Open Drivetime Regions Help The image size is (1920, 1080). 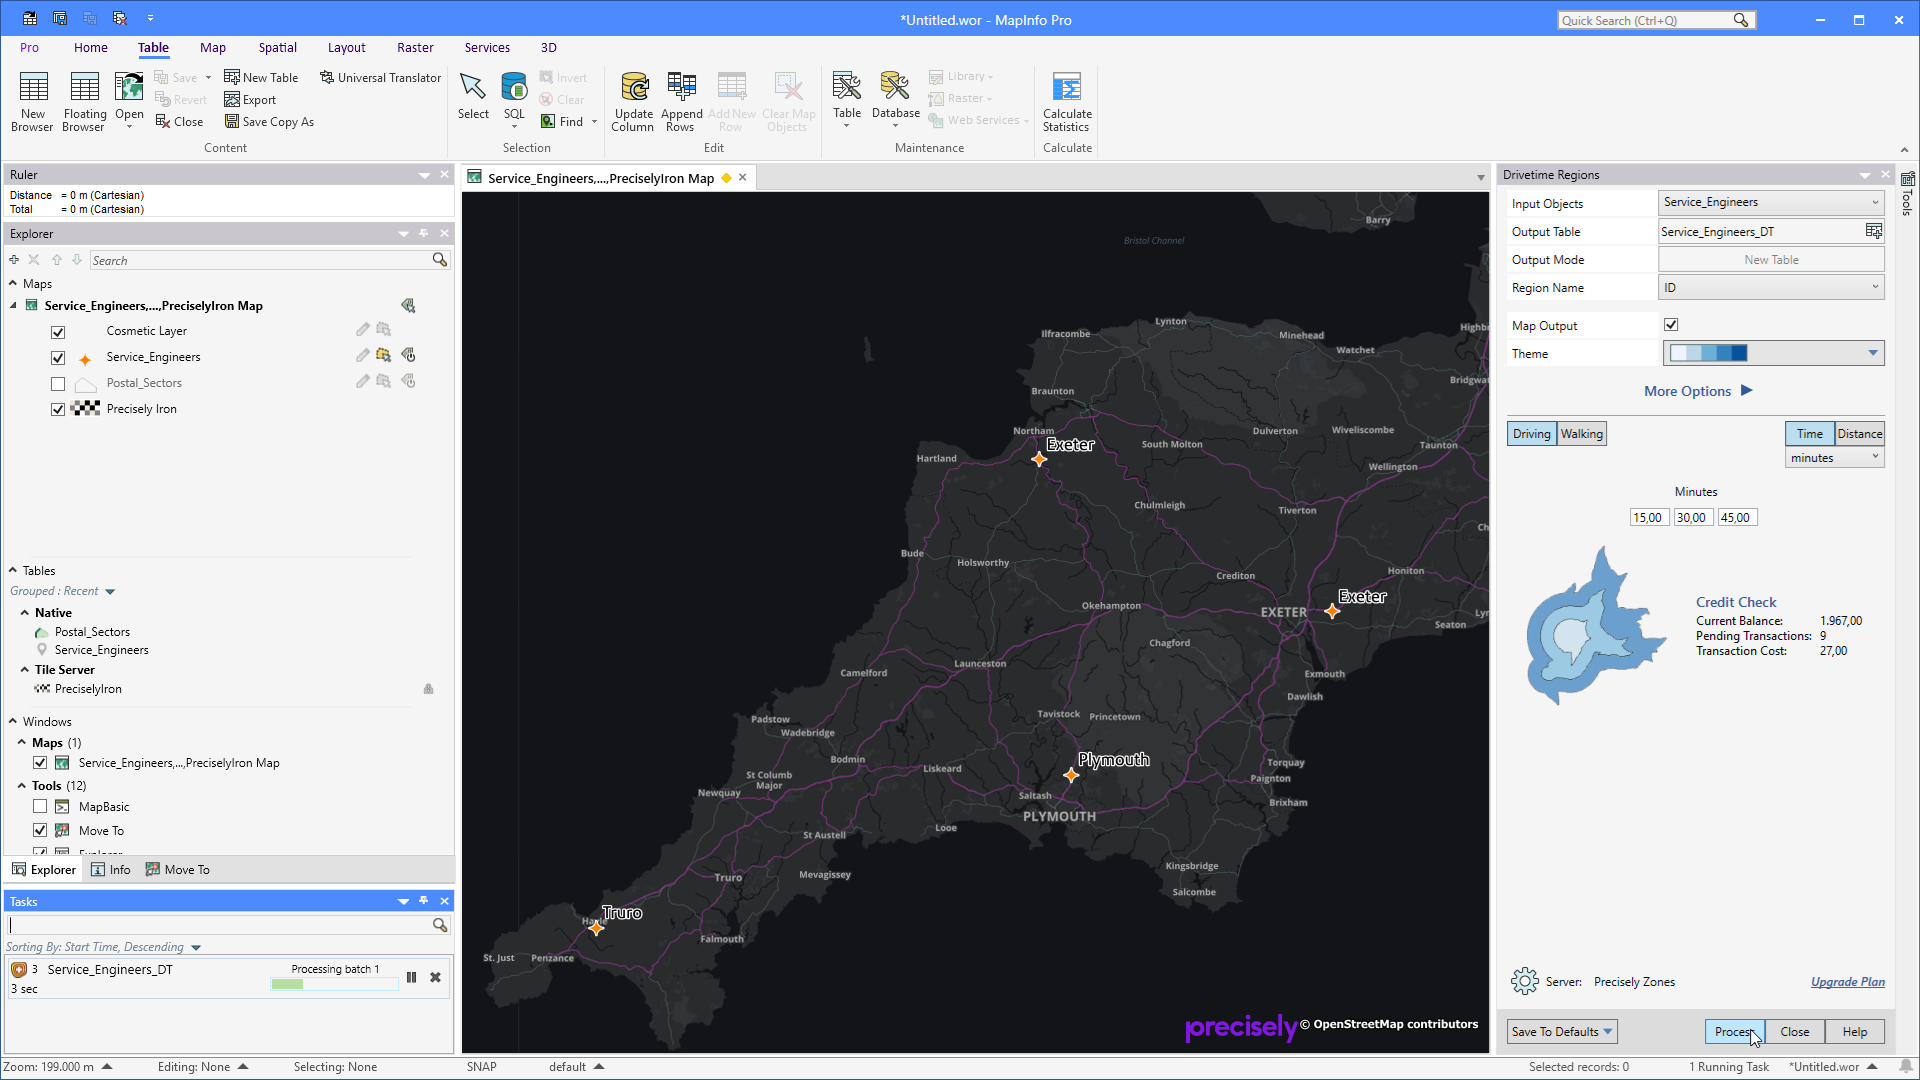pos(1855,1031)
